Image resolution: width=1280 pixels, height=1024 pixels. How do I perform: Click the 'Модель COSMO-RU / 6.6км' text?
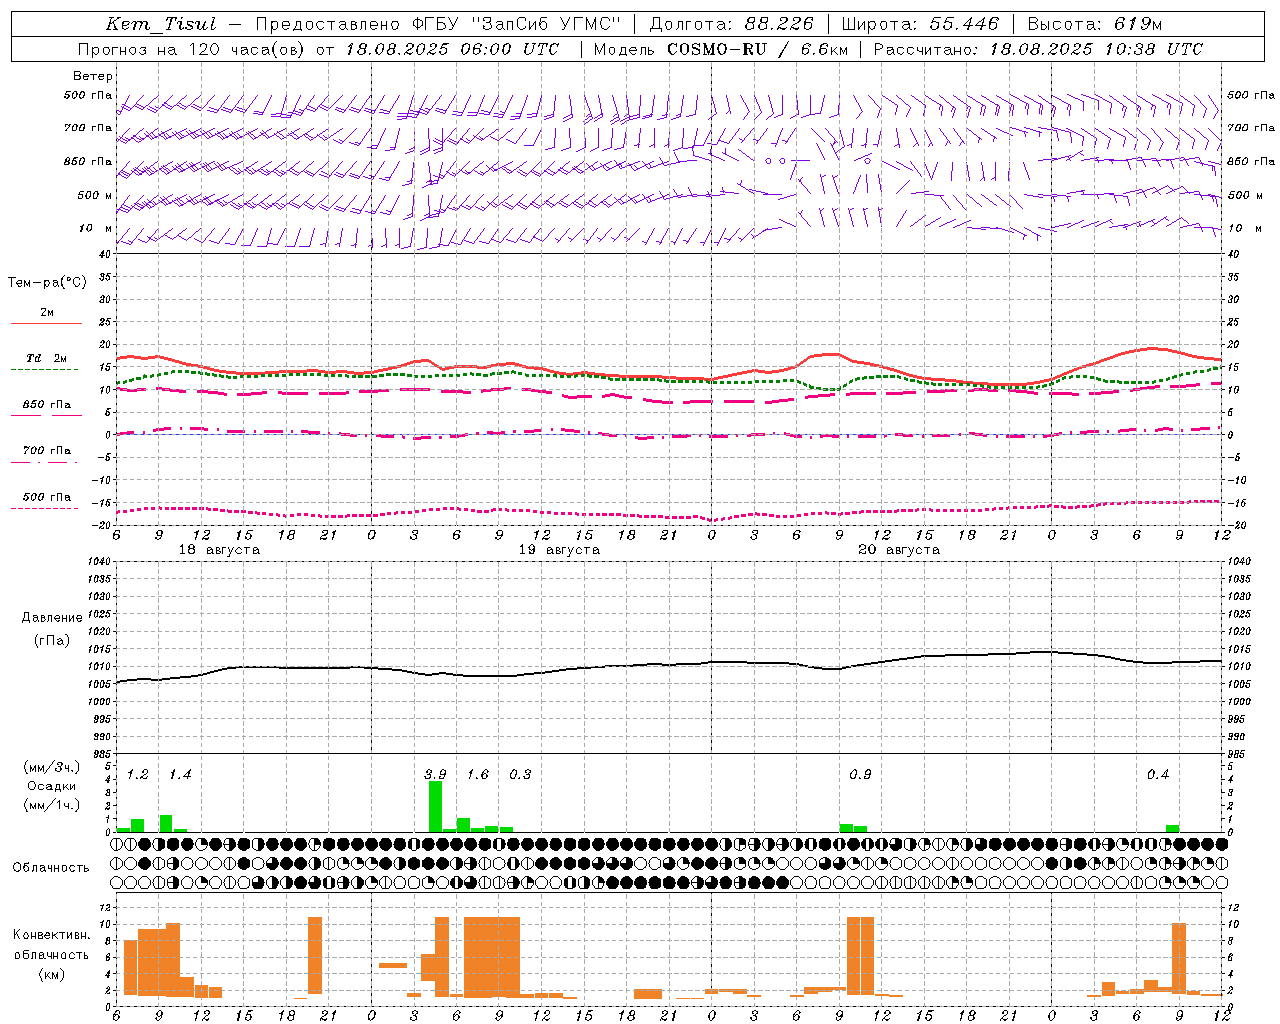coord(720,49)
